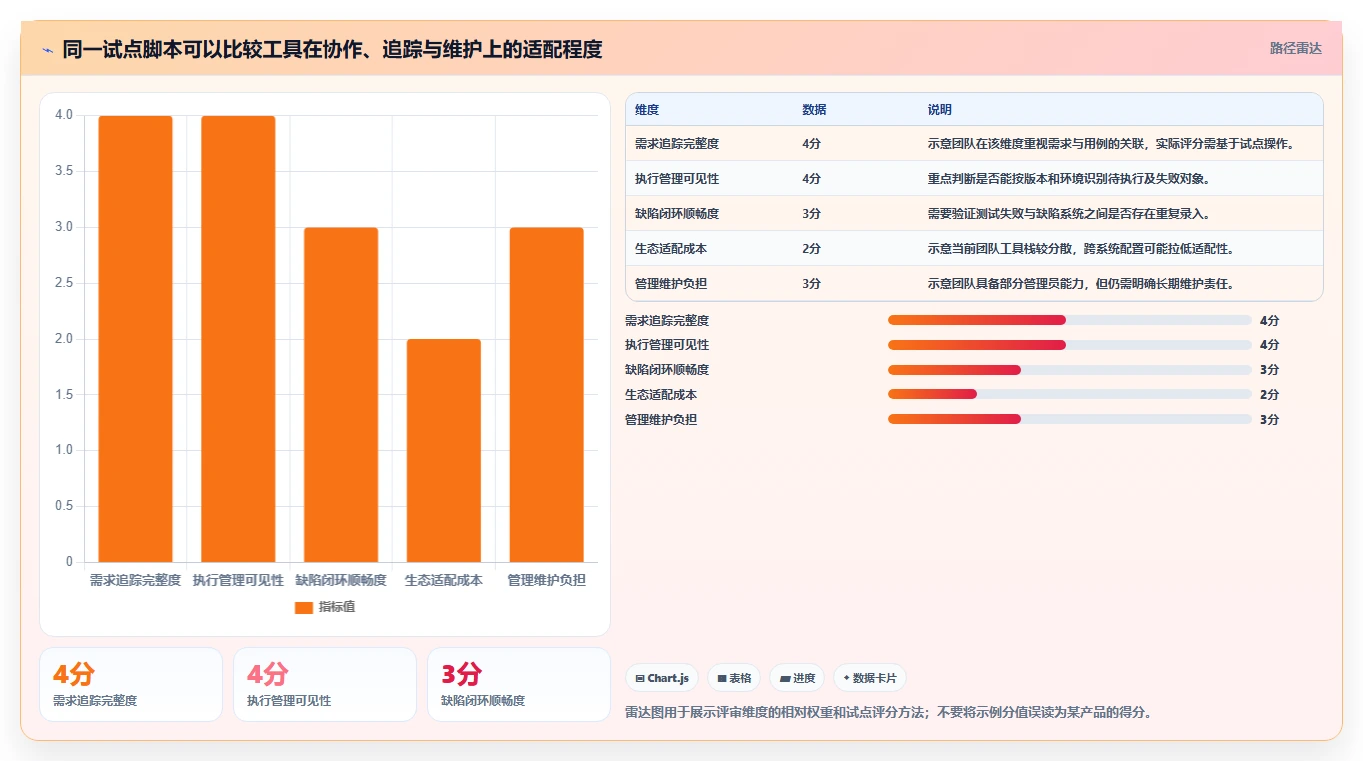Click the table description starting with 需要验证测试失败

1068,214
